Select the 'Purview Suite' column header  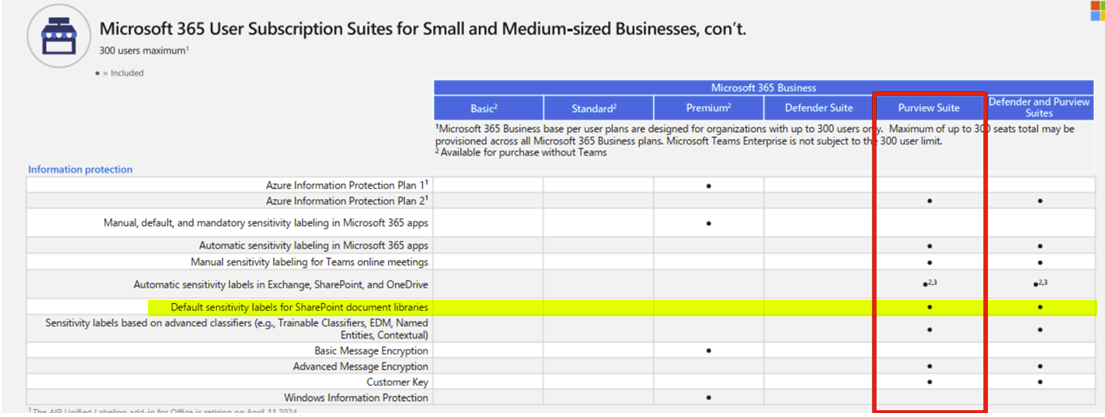click(x=929, y=108)
